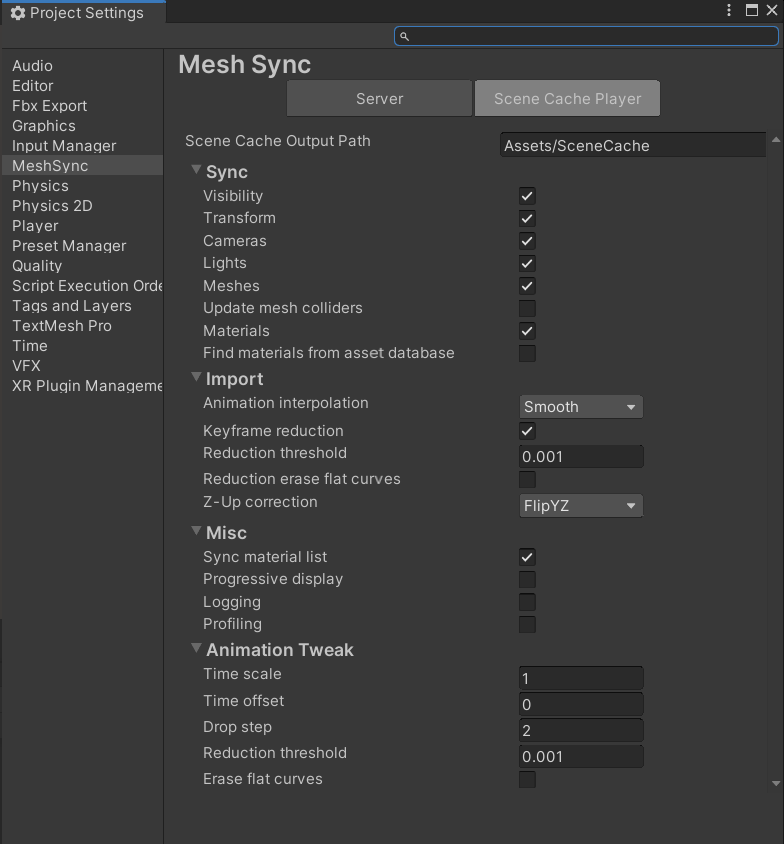
Task: Collapse the Animation Tweak section
Action: [196, 649]
